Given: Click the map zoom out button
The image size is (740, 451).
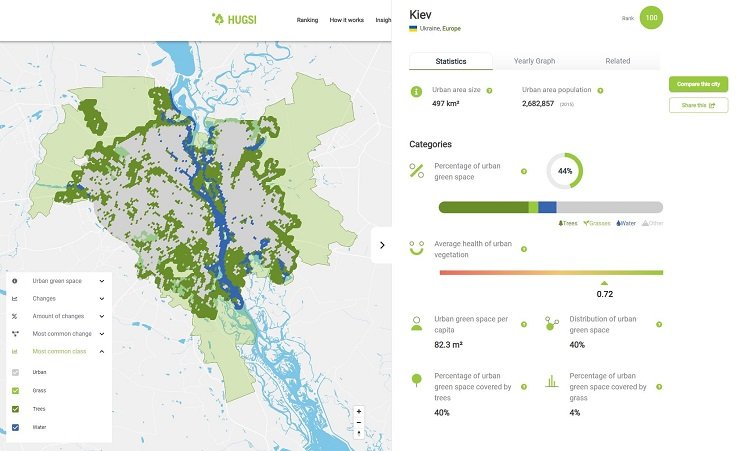Looking at the screenshot, I should (359, 422).
